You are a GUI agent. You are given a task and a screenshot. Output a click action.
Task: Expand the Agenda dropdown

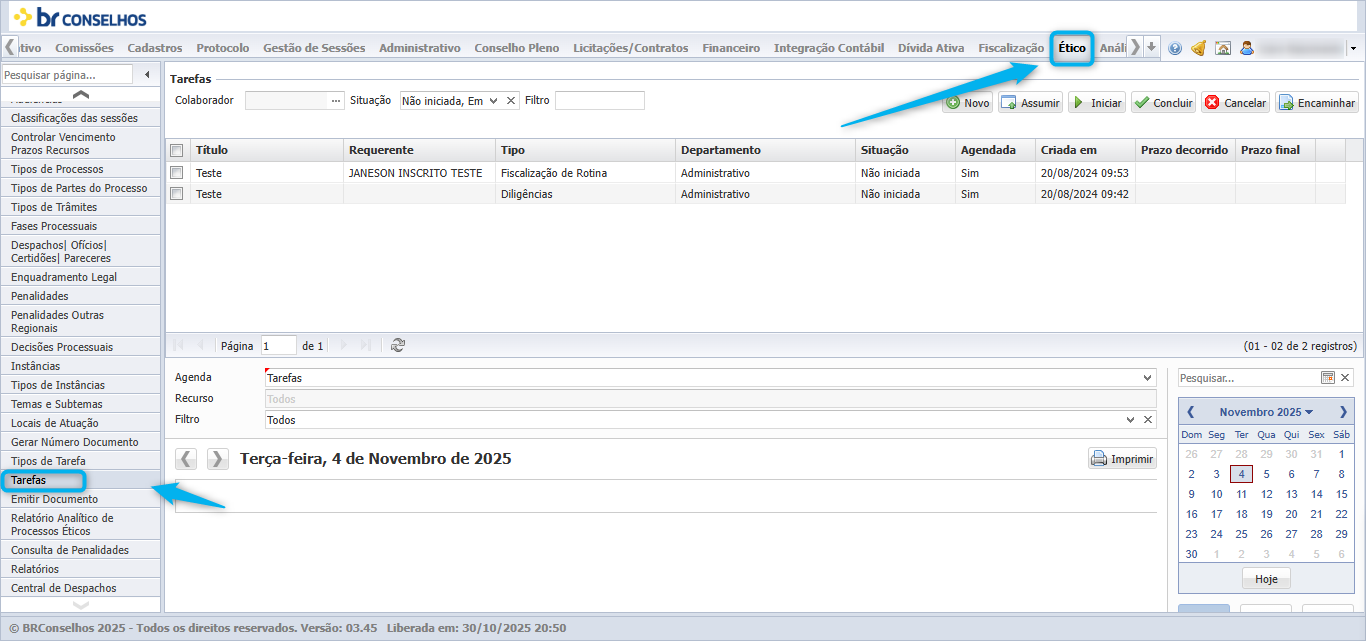pyautogui.click(x=1147, y=378)
